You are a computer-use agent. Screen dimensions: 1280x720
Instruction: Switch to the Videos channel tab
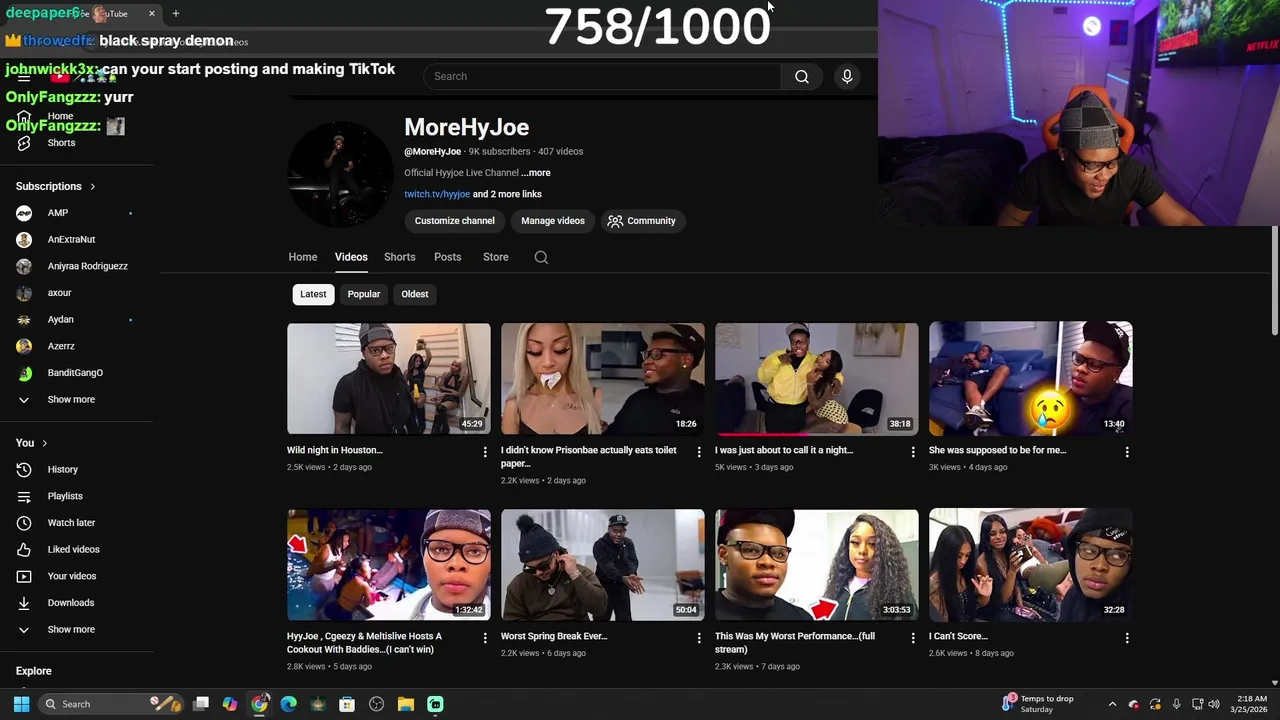pos(351,257)
